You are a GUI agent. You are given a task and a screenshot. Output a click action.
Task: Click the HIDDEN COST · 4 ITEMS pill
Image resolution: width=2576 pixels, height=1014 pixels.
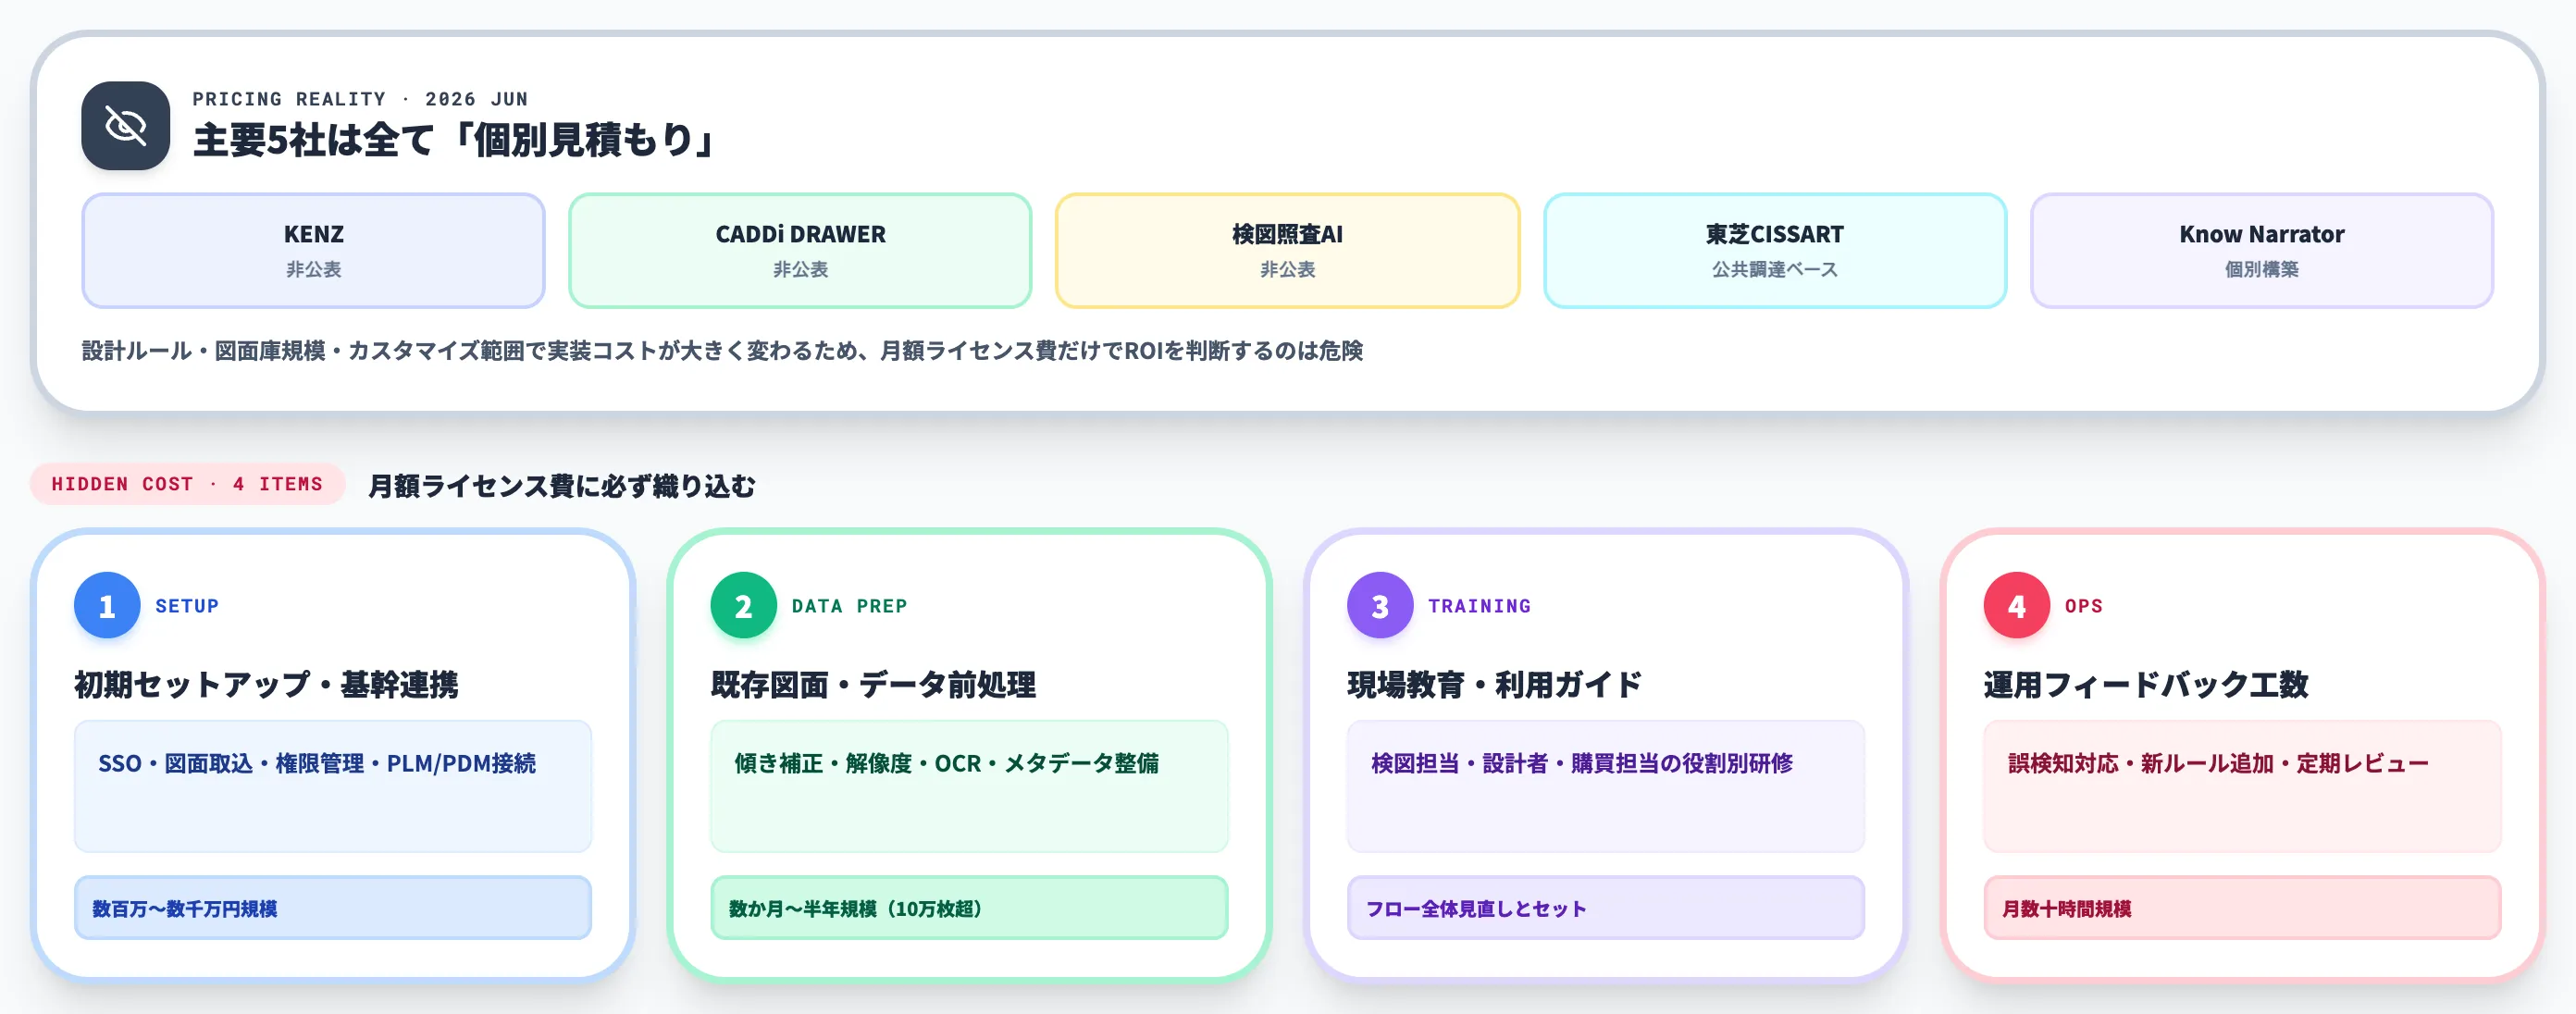(188, 484)
